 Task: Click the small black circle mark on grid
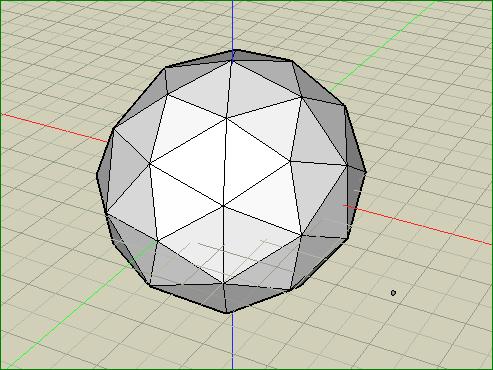(393, 293)
